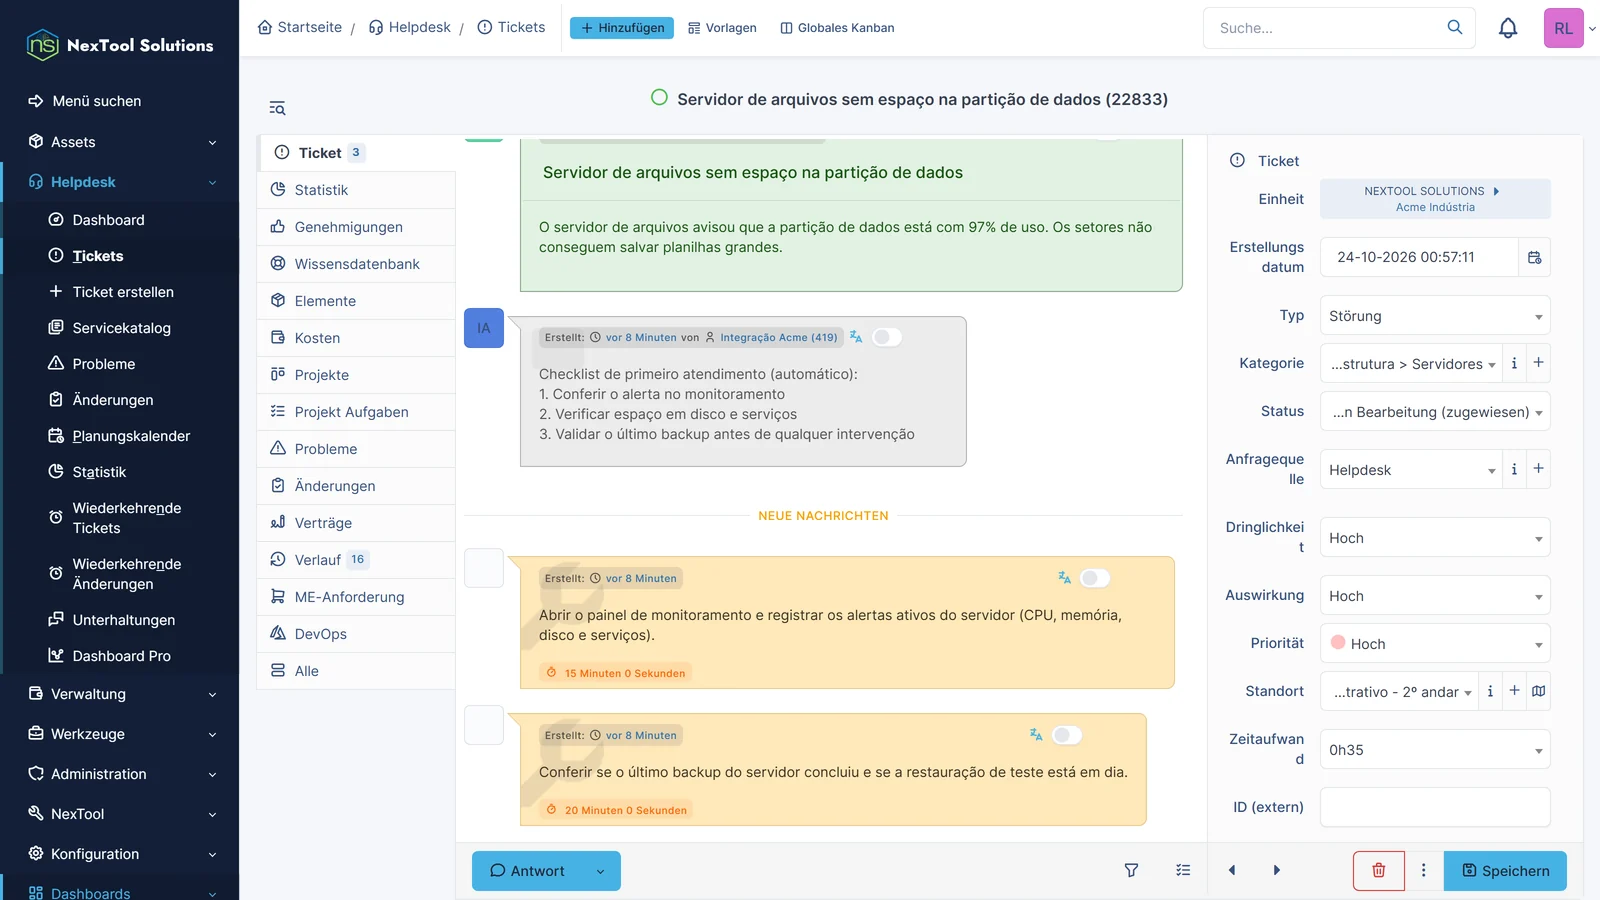Screen dimensions: 1600x900
Task: Click the ticket status circle icon in title
Action: coord(659,98)
